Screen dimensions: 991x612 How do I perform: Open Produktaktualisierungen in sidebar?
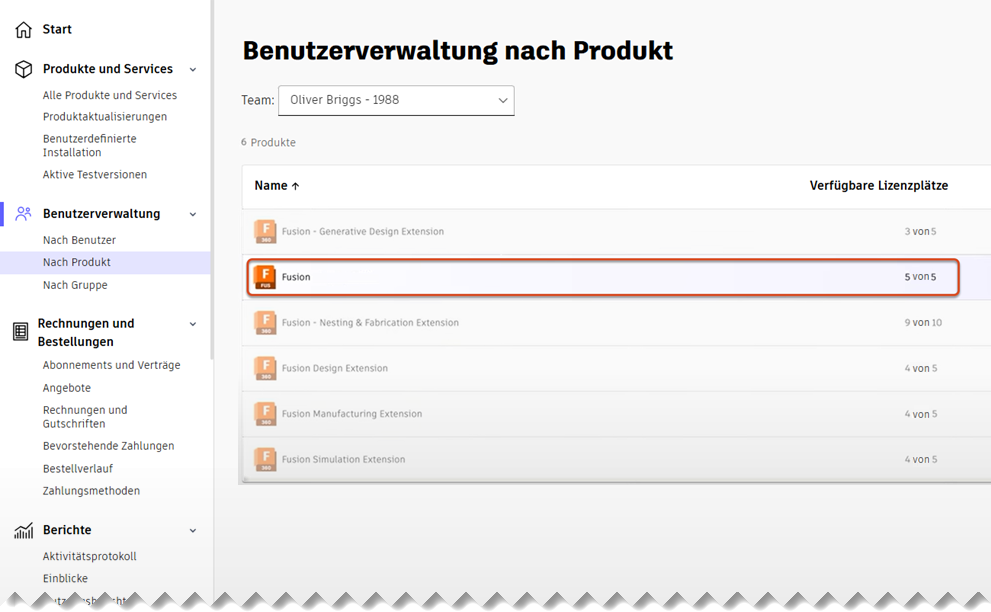tap(105, 116)
